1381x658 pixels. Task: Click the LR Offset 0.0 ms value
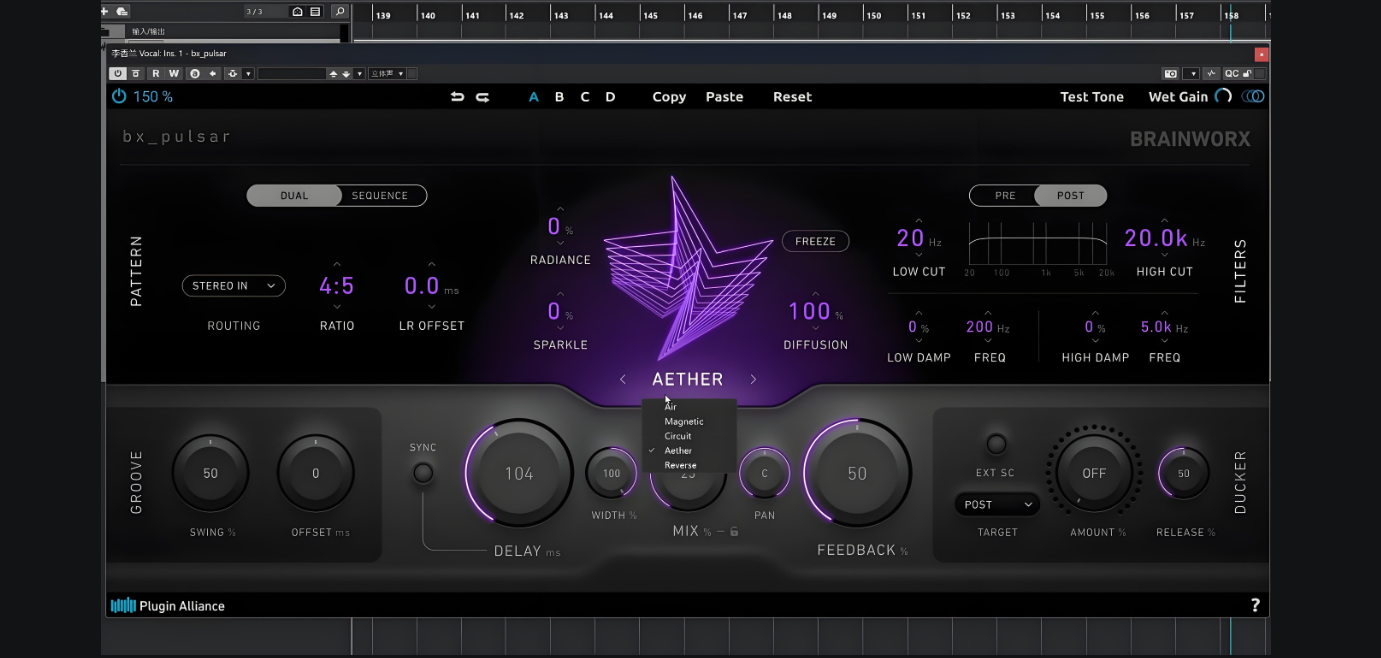pos(432,286)
